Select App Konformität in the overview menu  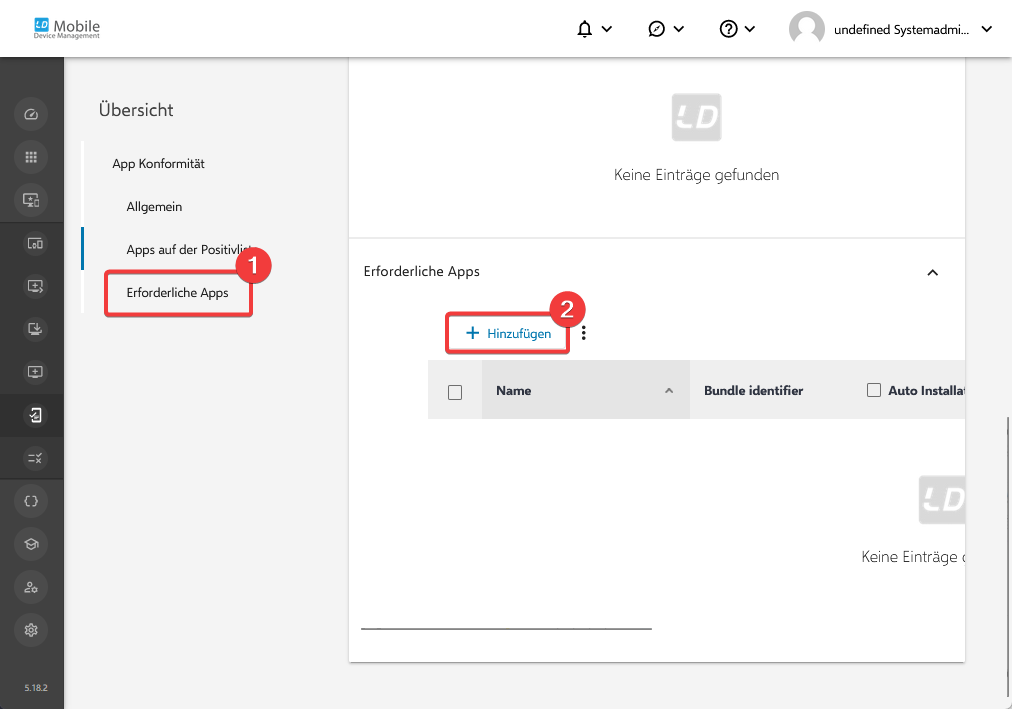[158, 164]
